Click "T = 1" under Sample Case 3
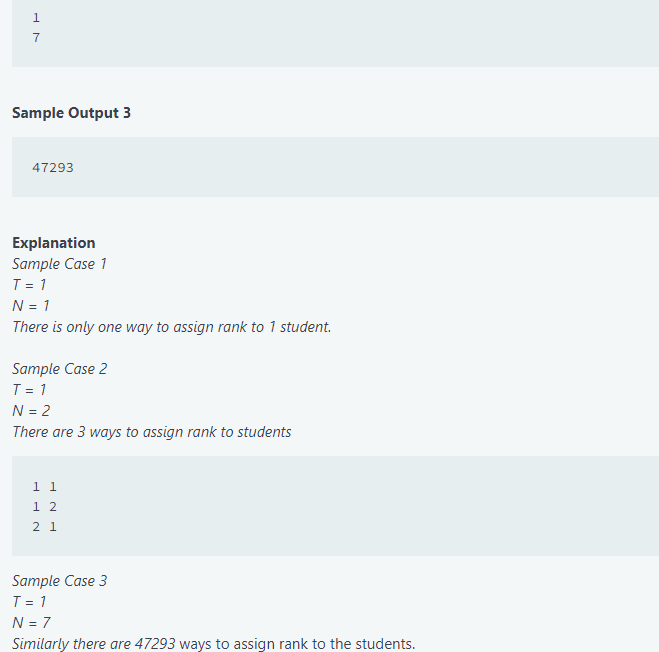This screenshot has width=659, height=652. point(29,602)
